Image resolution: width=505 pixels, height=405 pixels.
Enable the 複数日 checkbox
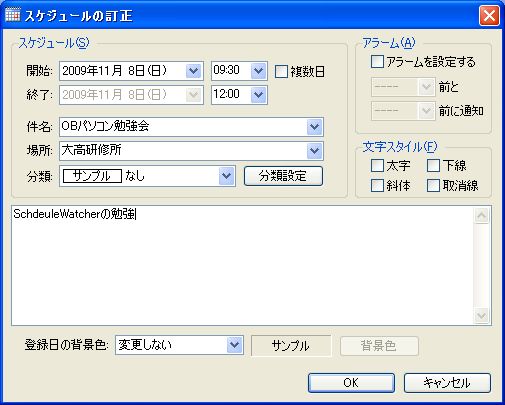click(281, 71)
